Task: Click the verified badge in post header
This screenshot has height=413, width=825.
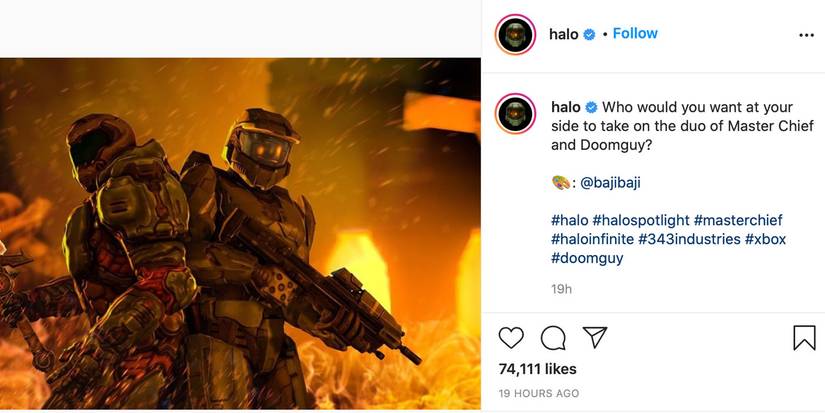Action: [x=590, y=35]
